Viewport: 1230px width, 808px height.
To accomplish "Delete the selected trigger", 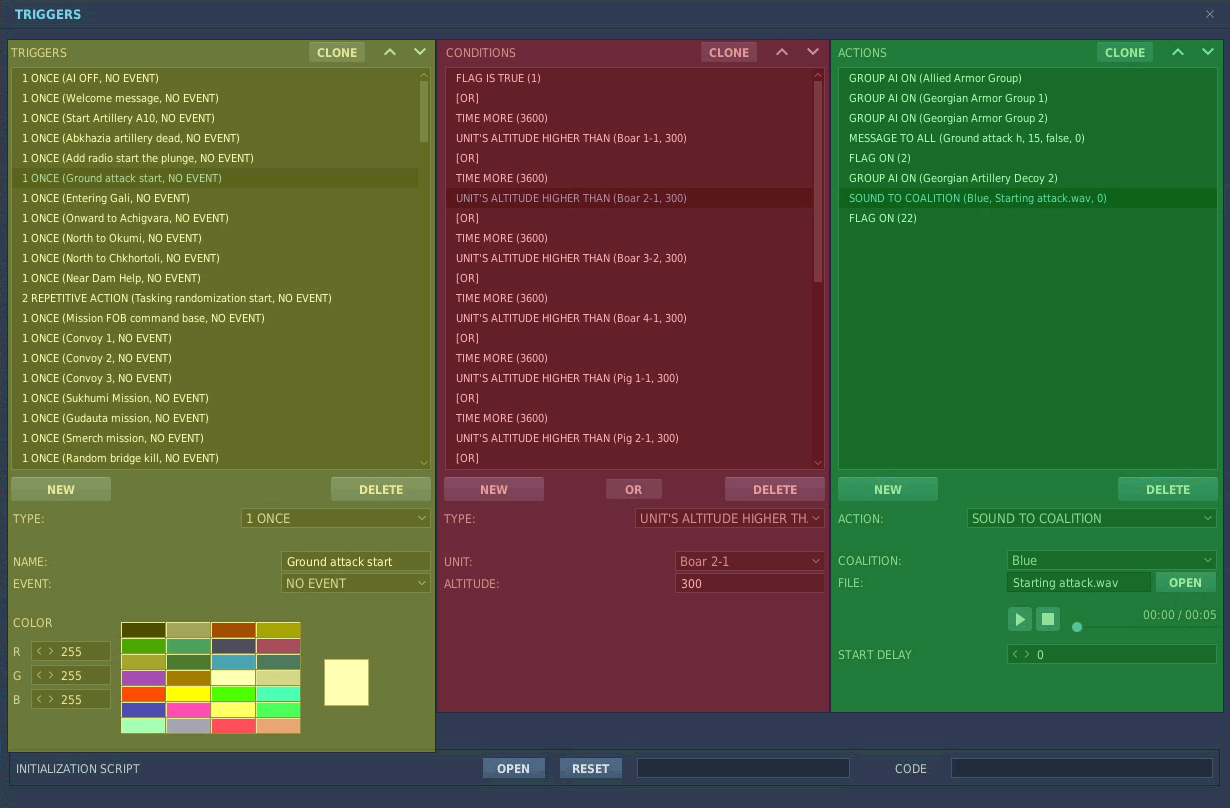I will click(x=381, y=489).
